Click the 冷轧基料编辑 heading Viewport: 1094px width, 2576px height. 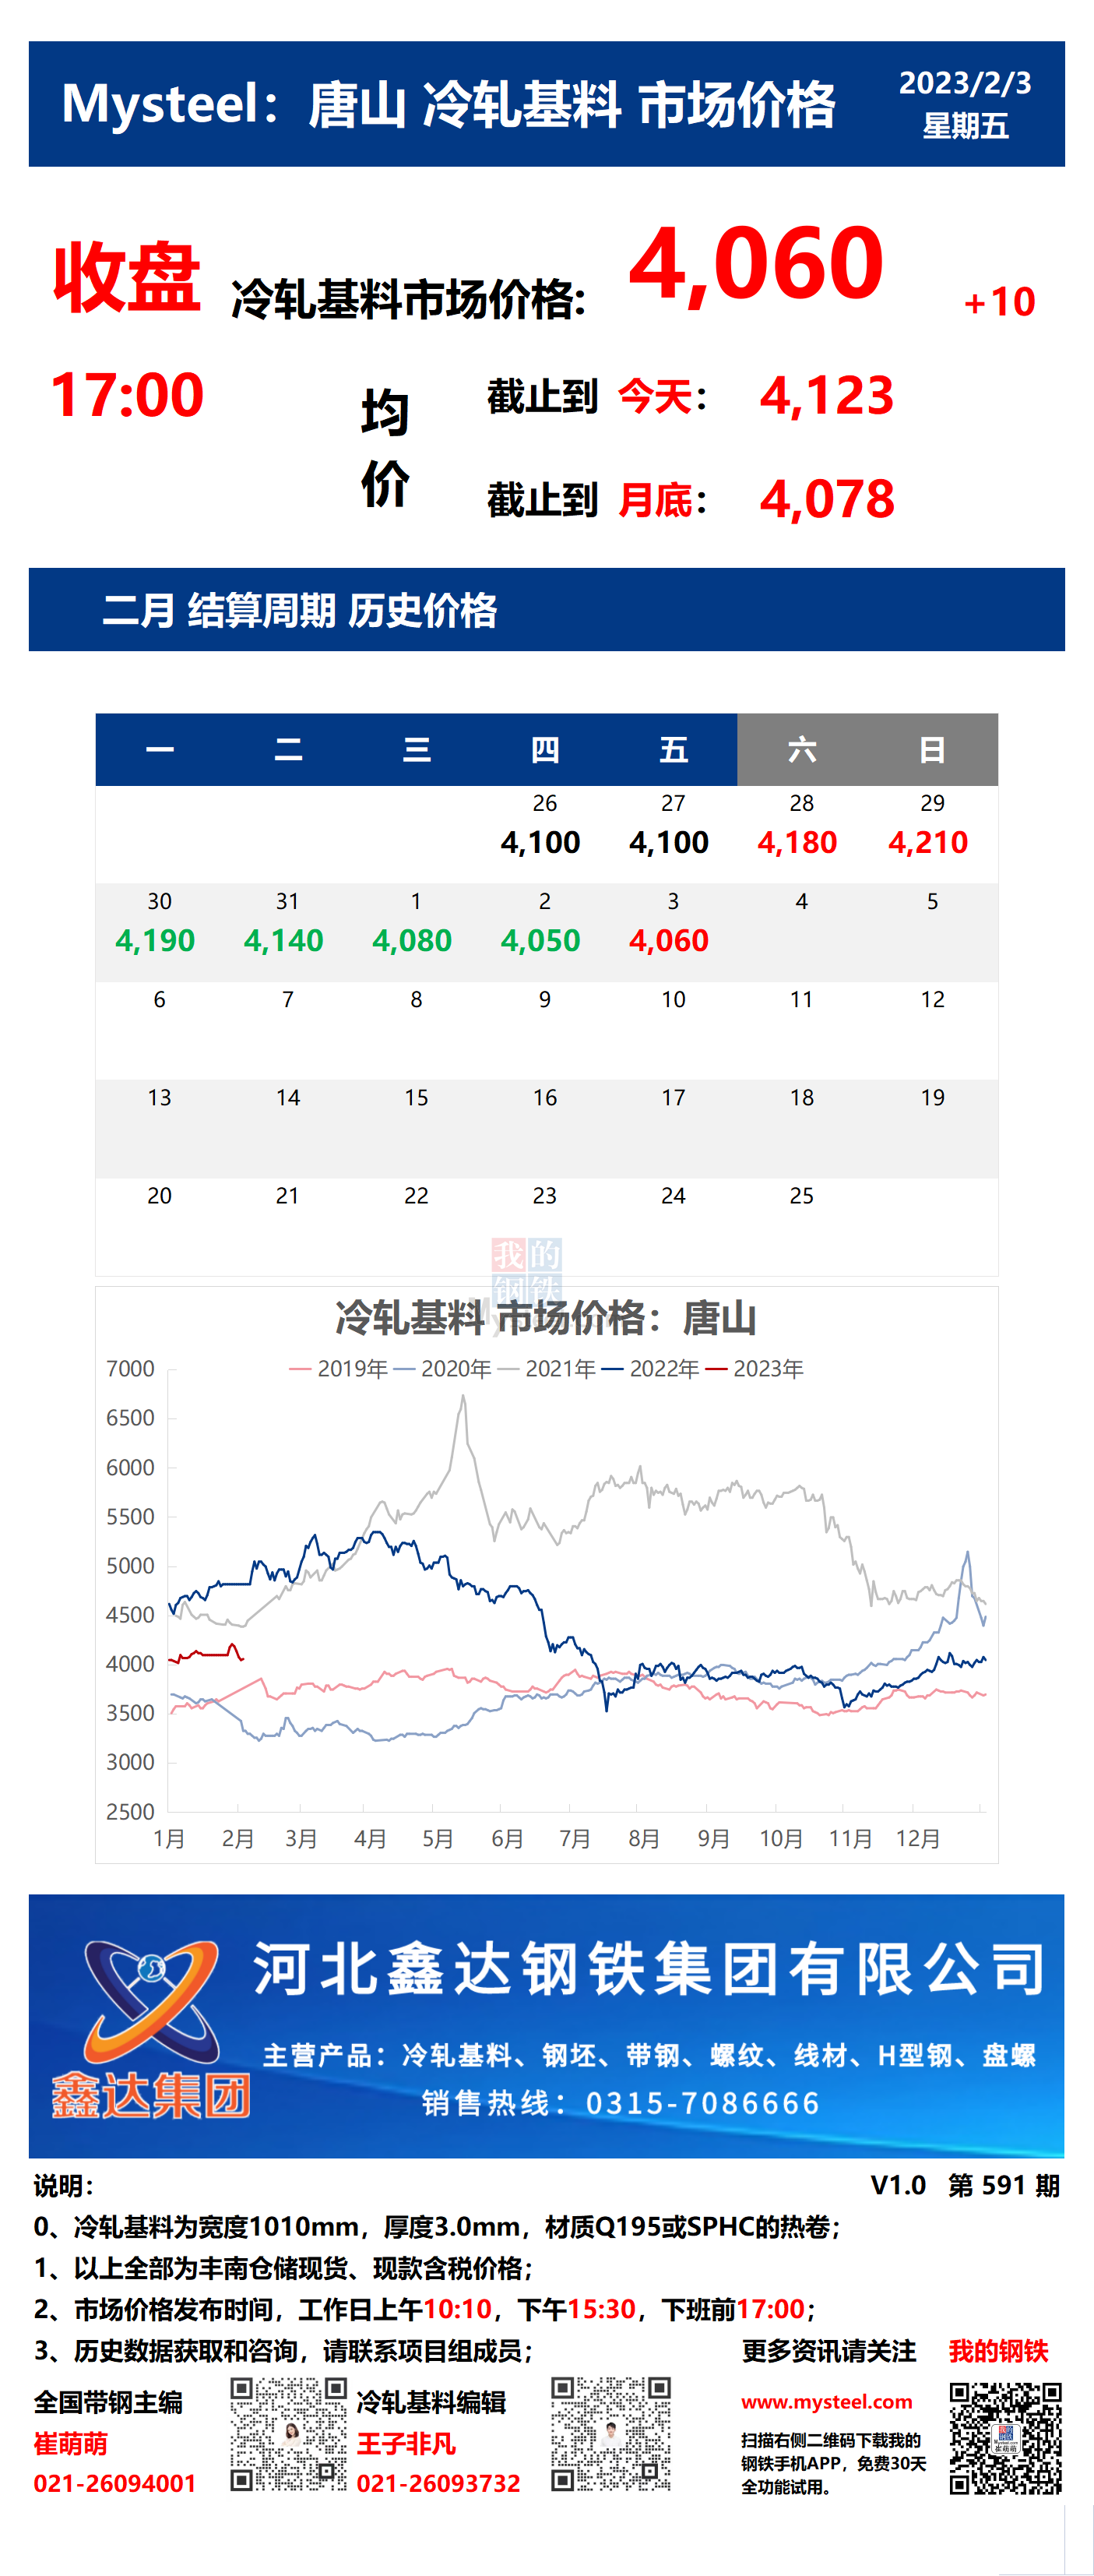click(x=431, y=2402)
